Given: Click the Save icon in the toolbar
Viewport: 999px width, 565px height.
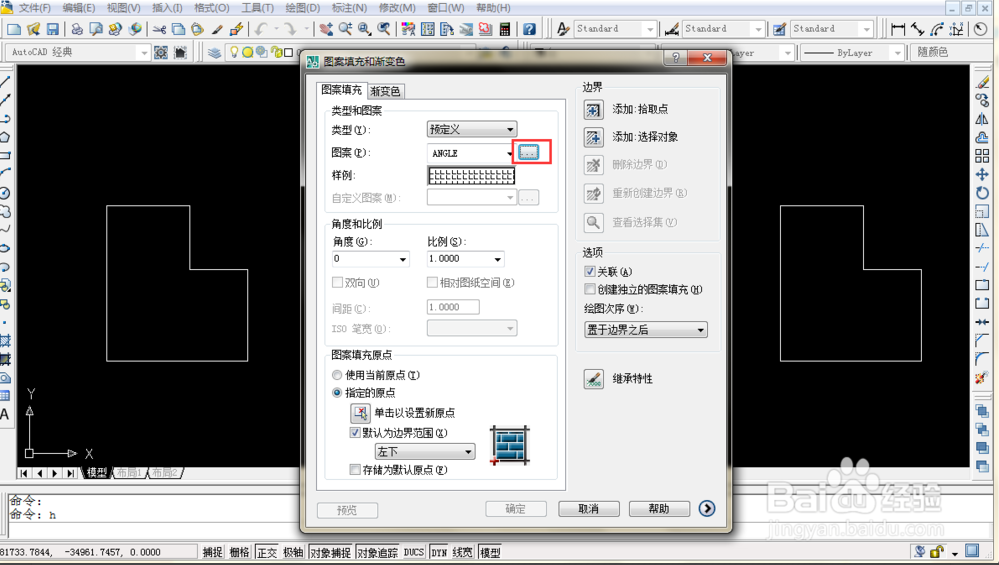Looking at the screenshot, I should [x=52, y=30].
